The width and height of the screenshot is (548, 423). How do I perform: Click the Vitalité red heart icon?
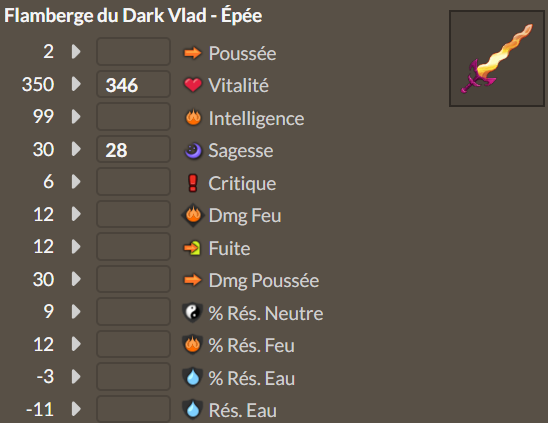(x=193, y=85)
